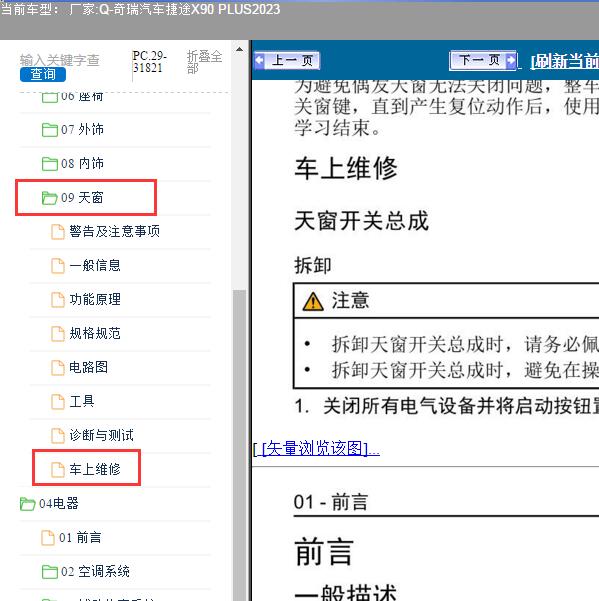Open 警告及注意事项 page
The height and width of the screenshot is (601, 599).
[x=115, y=232]
